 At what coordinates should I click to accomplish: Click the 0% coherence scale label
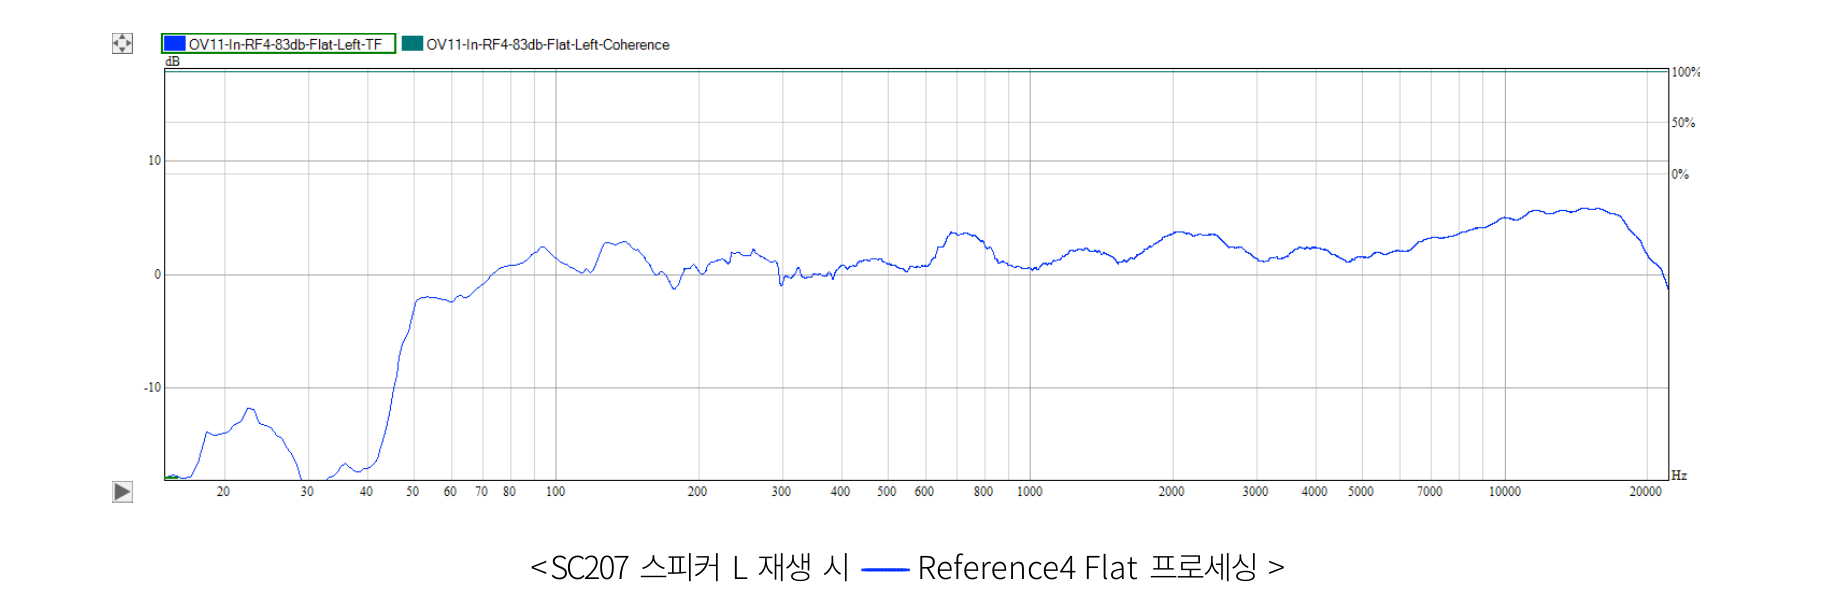(1680, 174)
